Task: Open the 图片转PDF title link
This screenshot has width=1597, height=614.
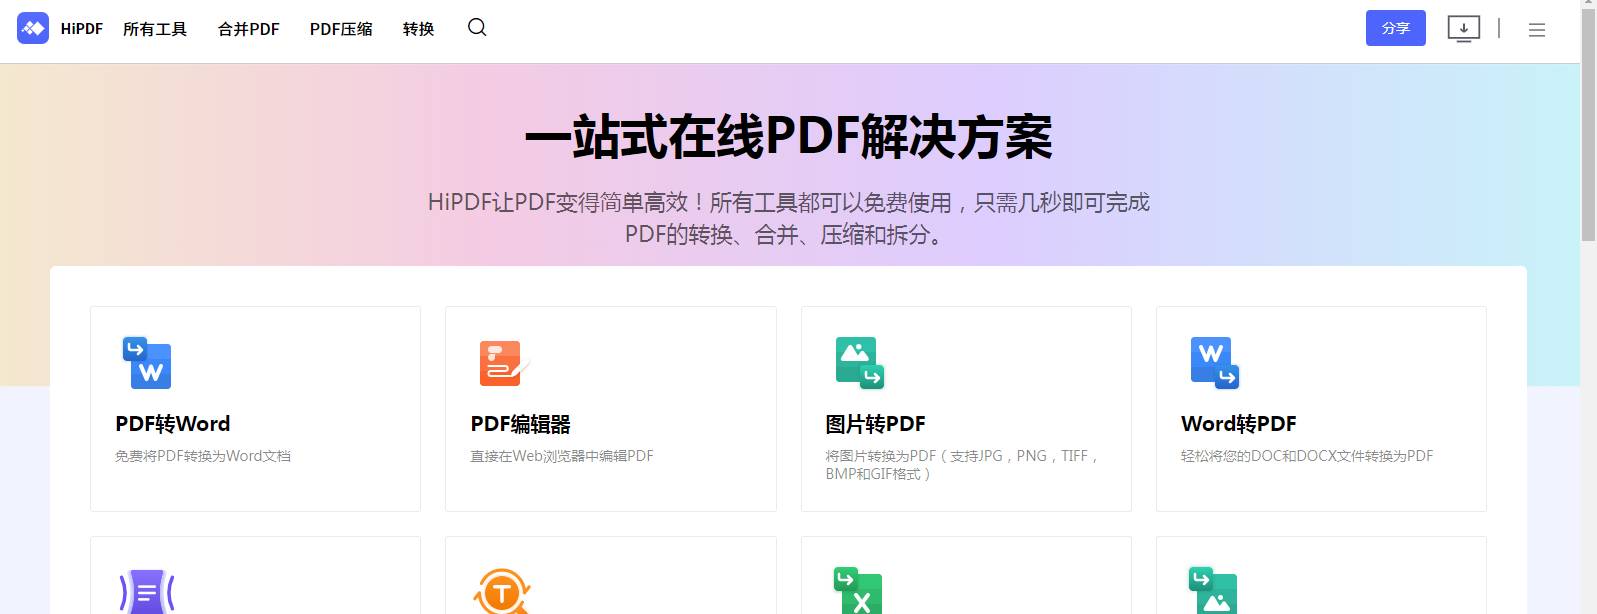Action: 876,424
